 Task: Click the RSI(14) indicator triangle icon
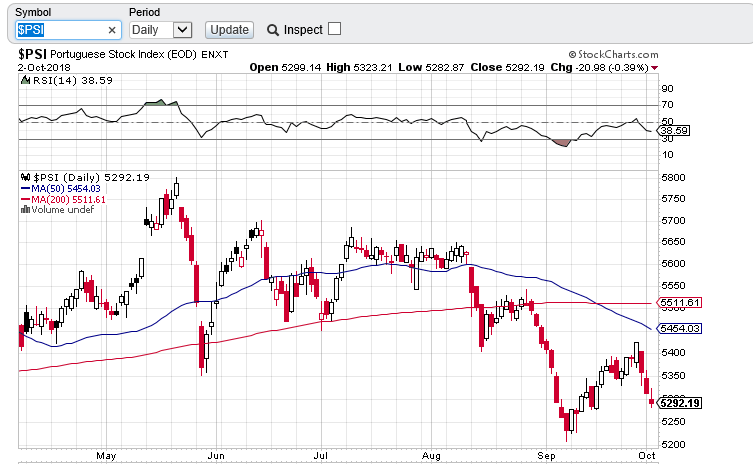(25, 80)
